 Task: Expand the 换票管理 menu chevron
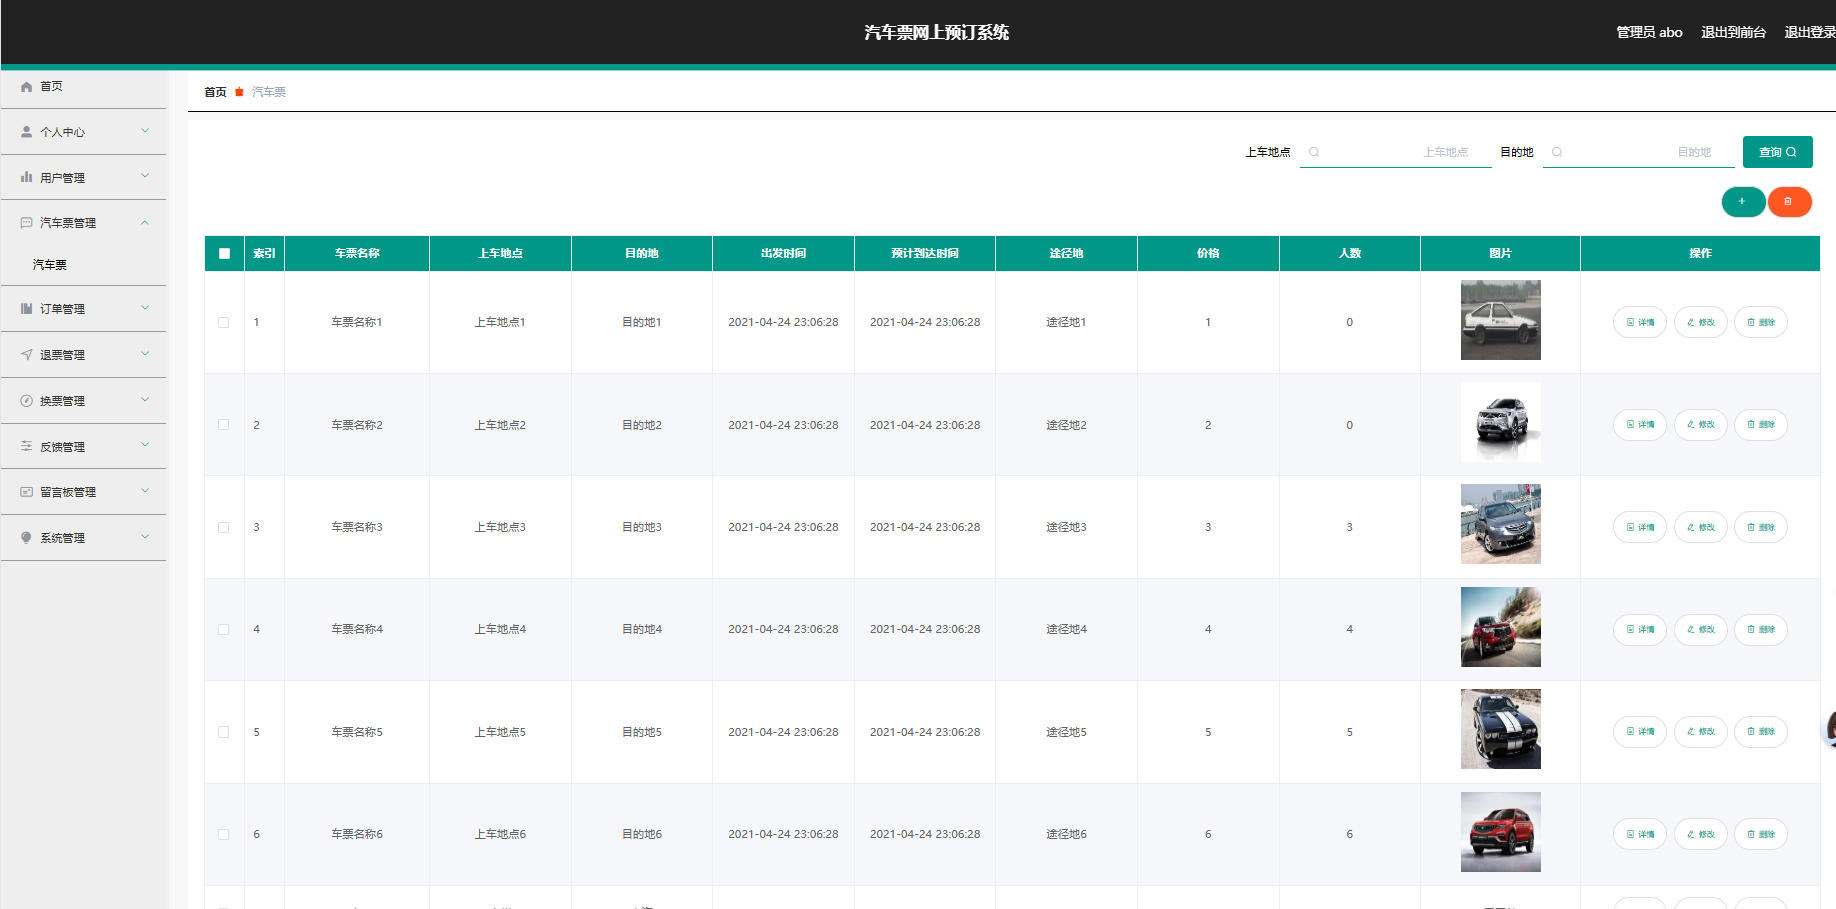click(145, 400)
